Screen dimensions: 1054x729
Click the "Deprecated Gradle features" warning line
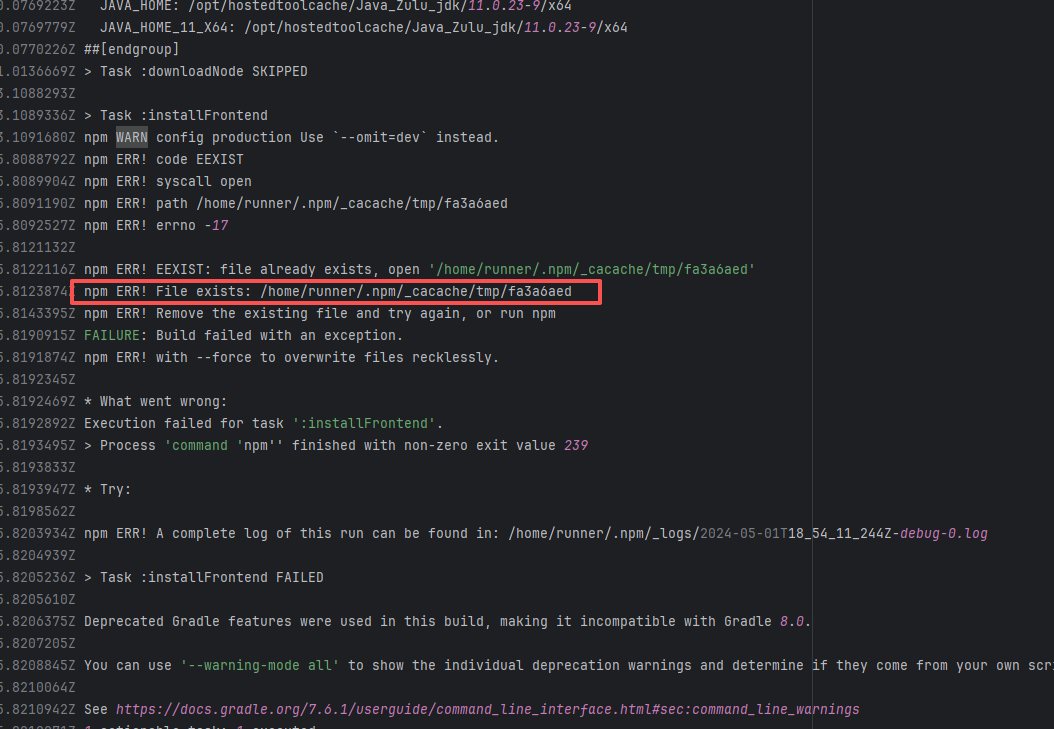coord(447,621)
